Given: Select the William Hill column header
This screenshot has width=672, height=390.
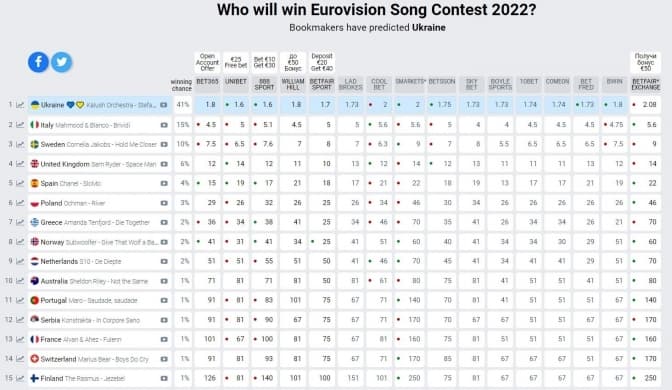Looking at the screenshot, I should (x=293, y=84).
